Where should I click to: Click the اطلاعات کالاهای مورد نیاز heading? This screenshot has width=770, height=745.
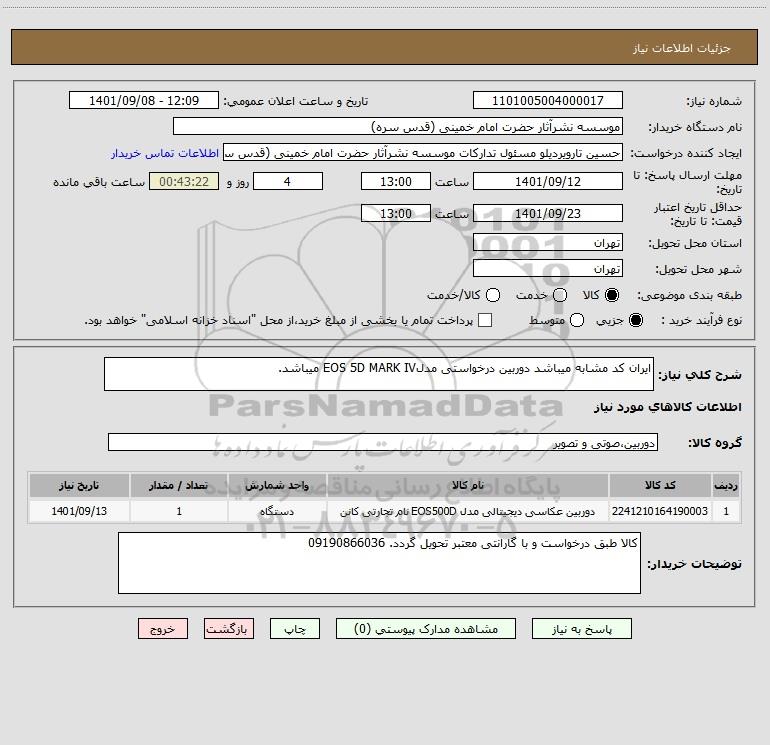tap(667, 407)
